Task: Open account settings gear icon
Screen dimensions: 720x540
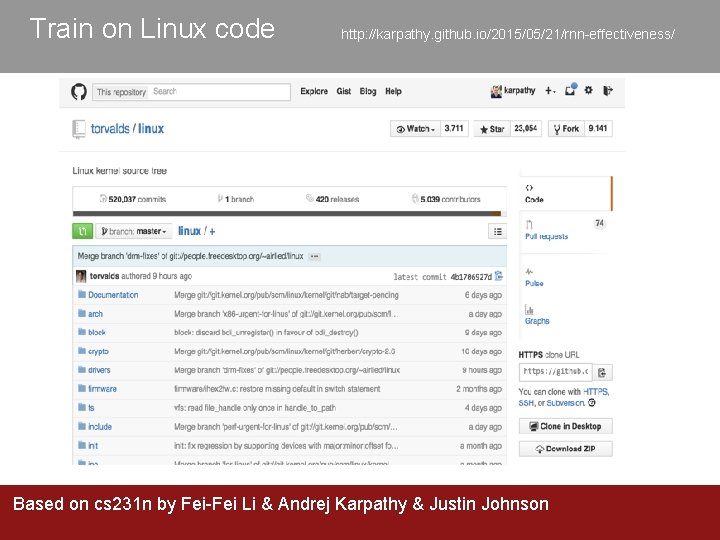Action: click(589, 90)
